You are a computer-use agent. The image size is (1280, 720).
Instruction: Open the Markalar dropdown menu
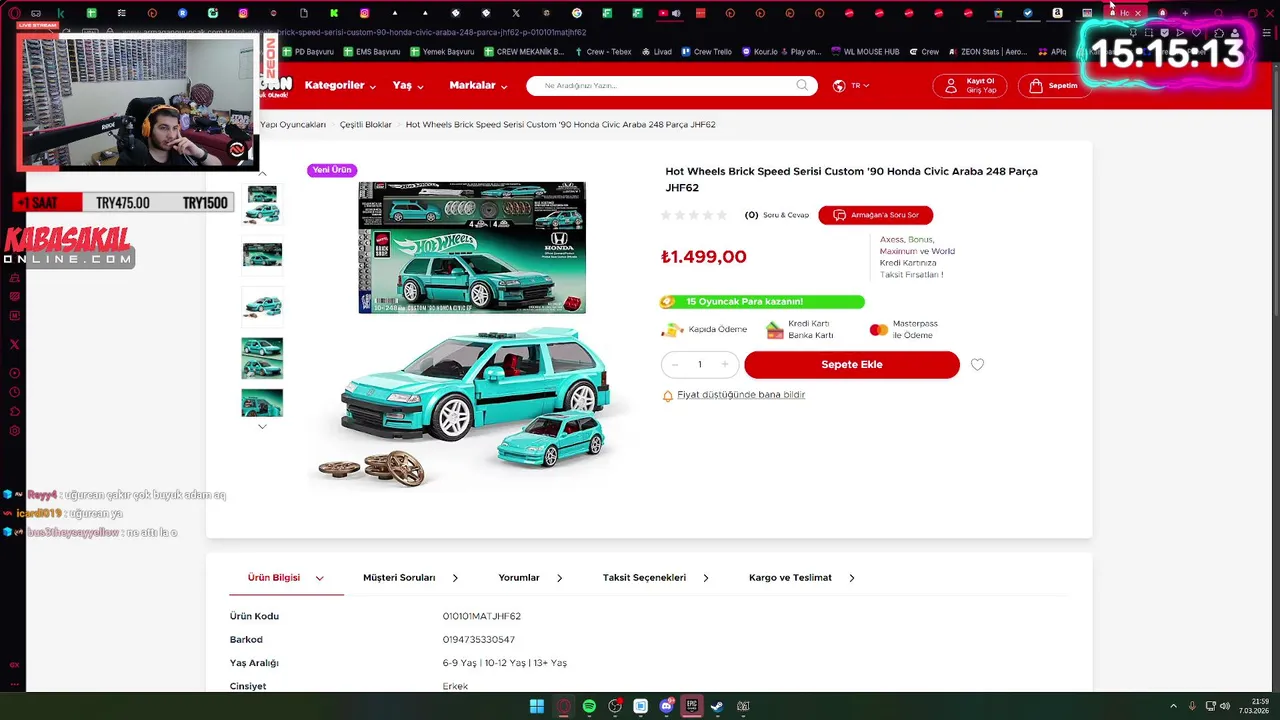coord(478,86)
